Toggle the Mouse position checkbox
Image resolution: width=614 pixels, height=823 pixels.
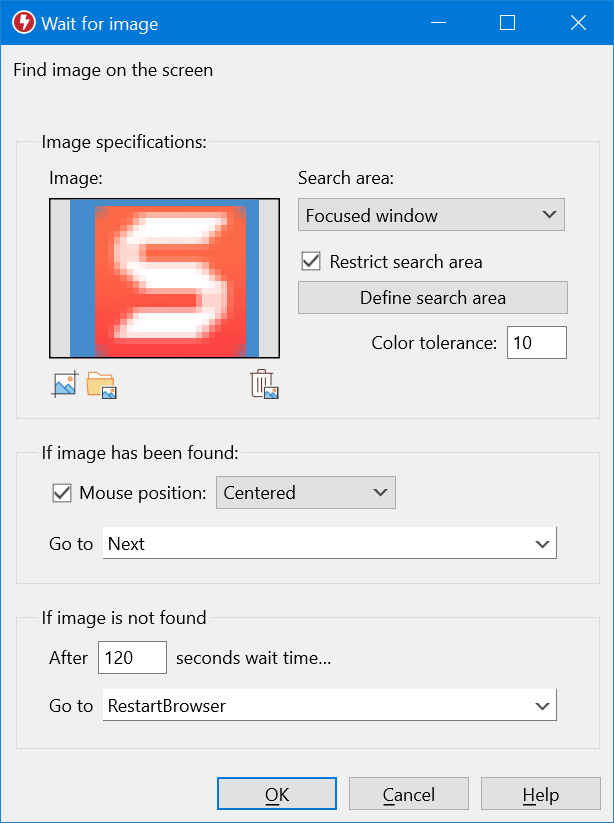pyautogui.click(x=61, y=492)
